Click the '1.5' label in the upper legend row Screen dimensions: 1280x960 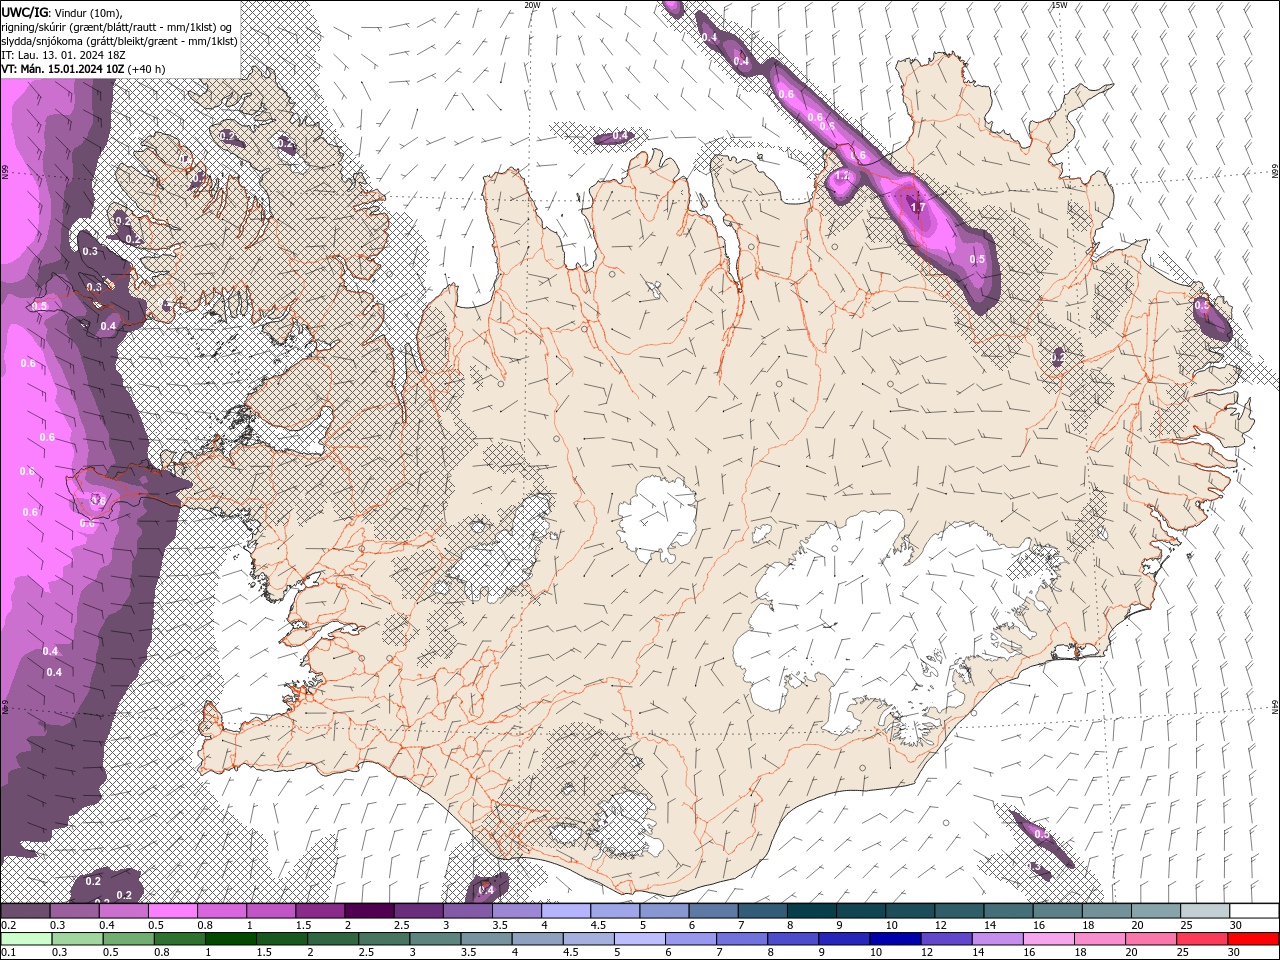(304, 925)
